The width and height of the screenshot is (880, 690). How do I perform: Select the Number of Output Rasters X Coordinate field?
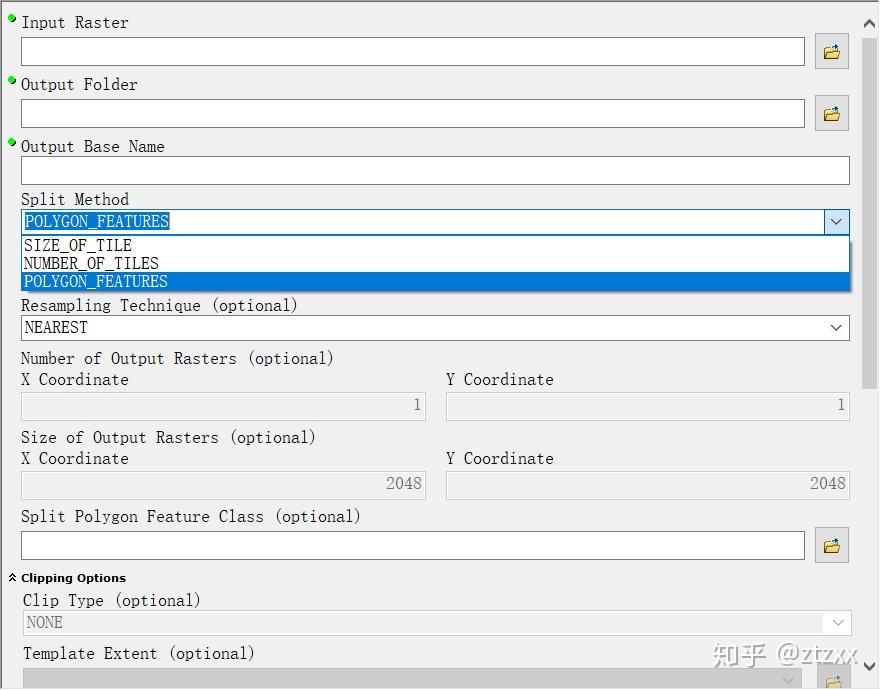click(222, 406)
